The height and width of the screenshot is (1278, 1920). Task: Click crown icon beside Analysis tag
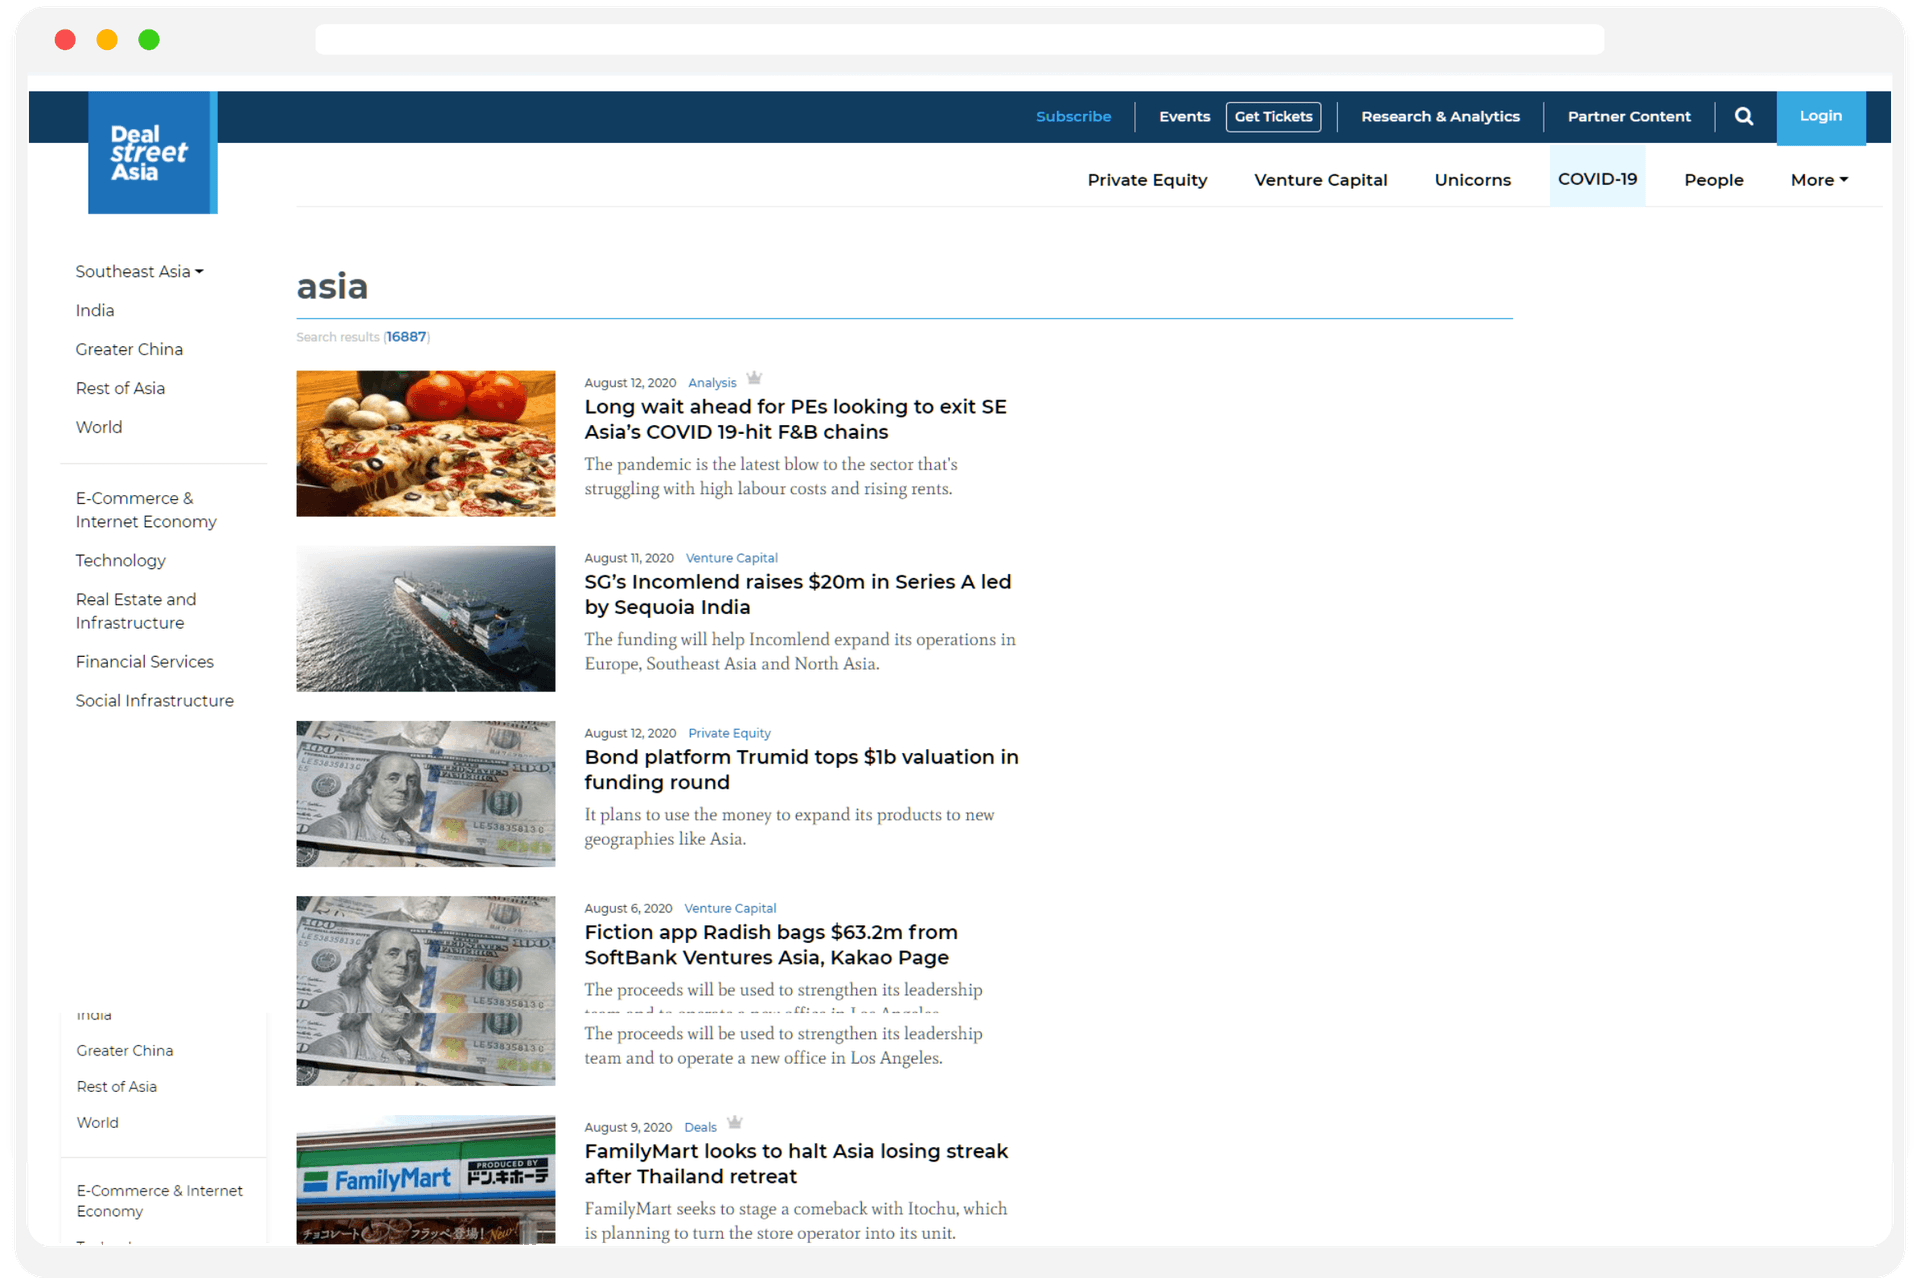[754, 378]
